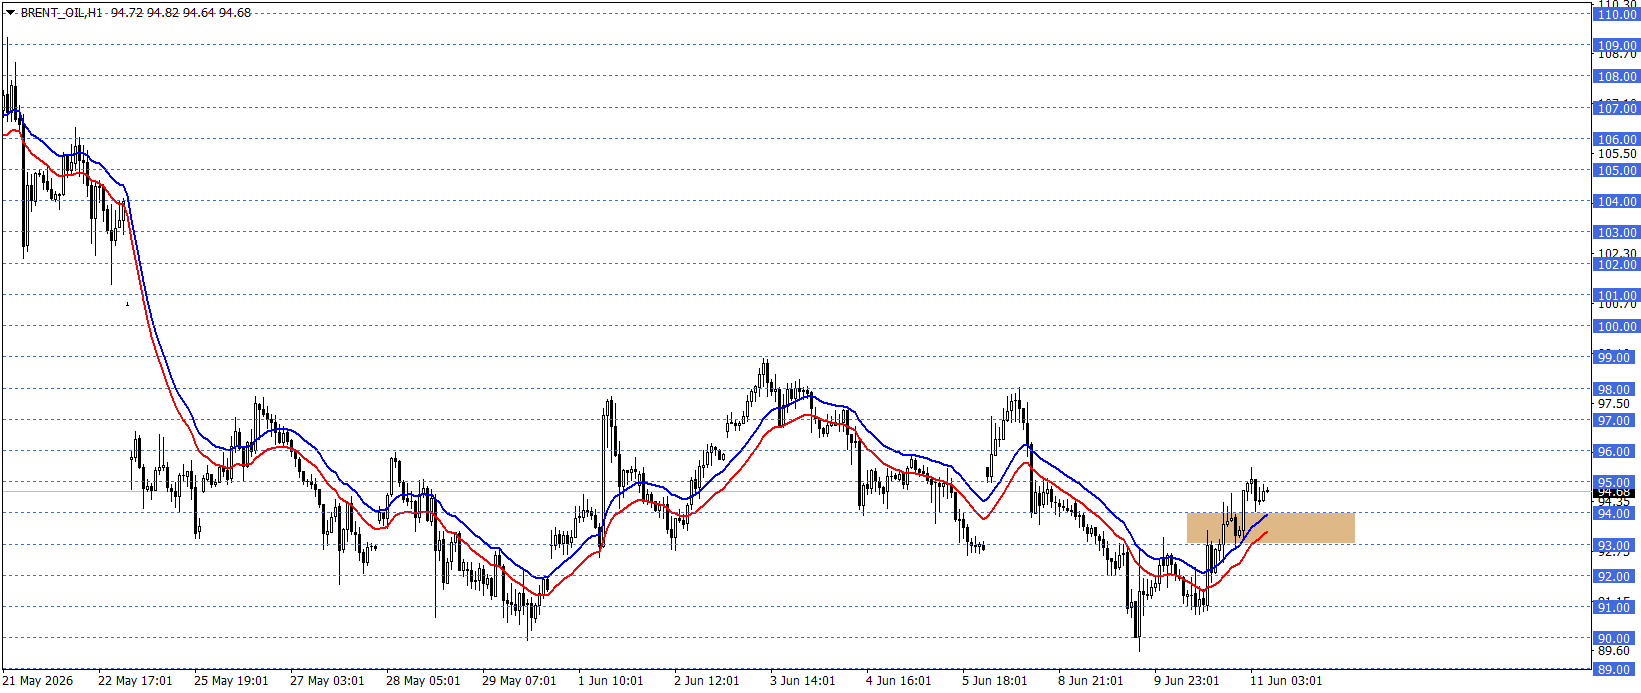
Task: Click the 103.00 price level label
Action: tap(1616, 233)
